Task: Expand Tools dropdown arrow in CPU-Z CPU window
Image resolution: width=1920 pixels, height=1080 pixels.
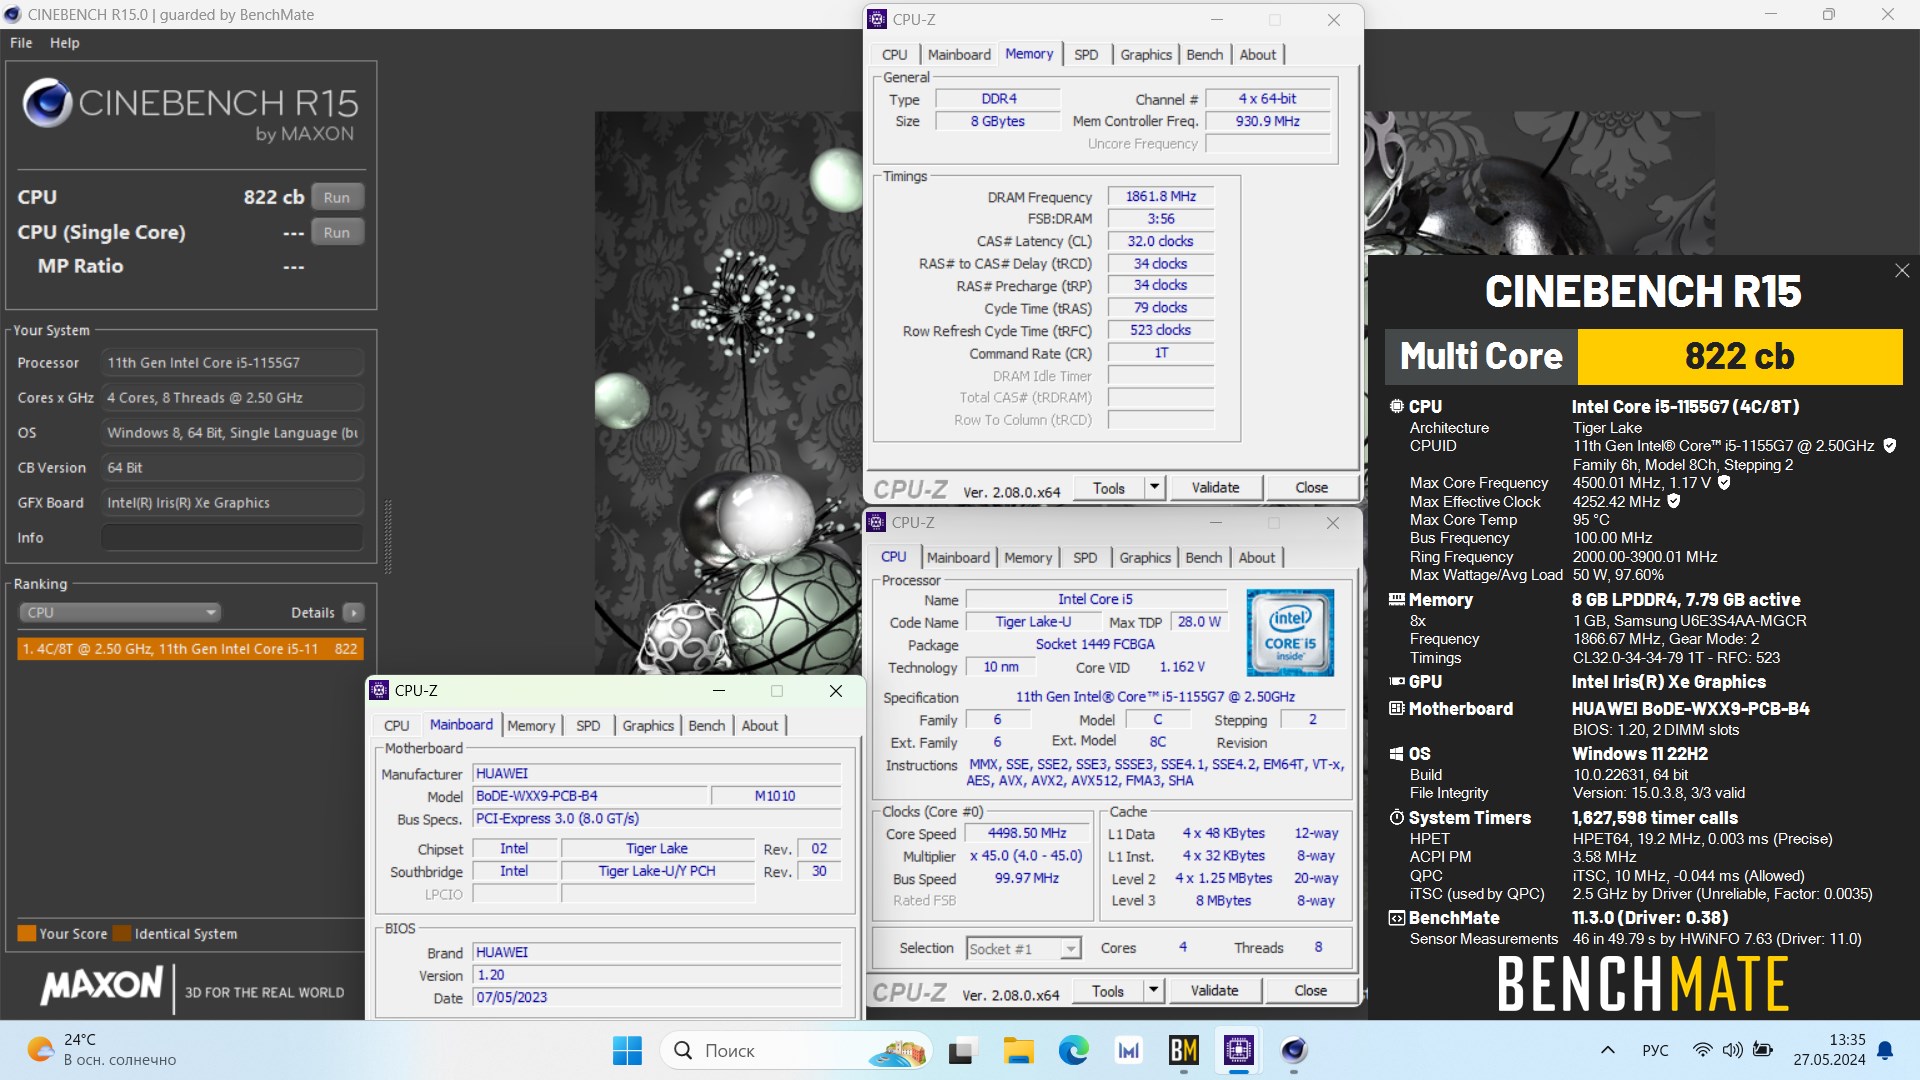Action: point(1153,991)
